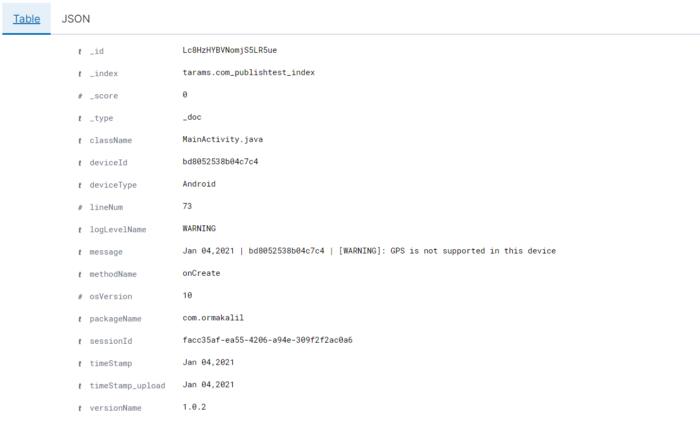This screenshot has height=429, width=700.
Task: Click the text type icon beside versionName
Action: click(79, 408)
